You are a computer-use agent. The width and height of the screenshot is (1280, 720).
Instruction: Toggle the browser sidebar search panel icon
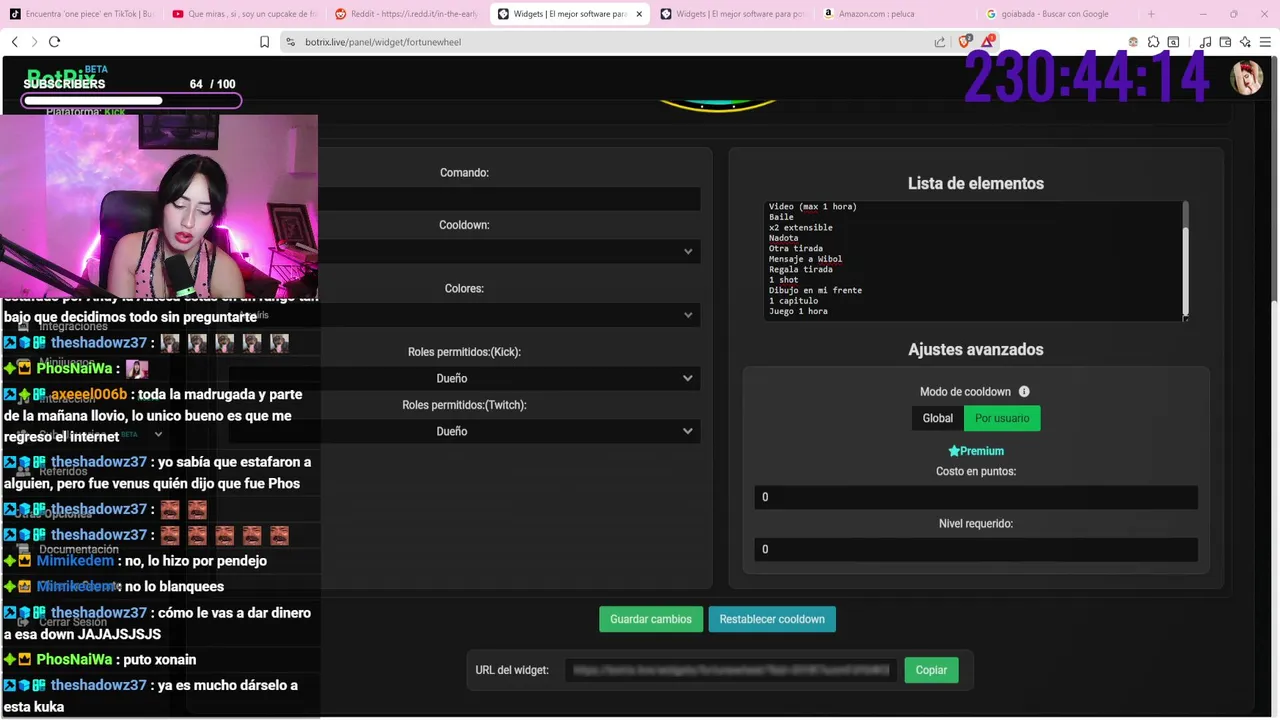tap(1173, 42)
